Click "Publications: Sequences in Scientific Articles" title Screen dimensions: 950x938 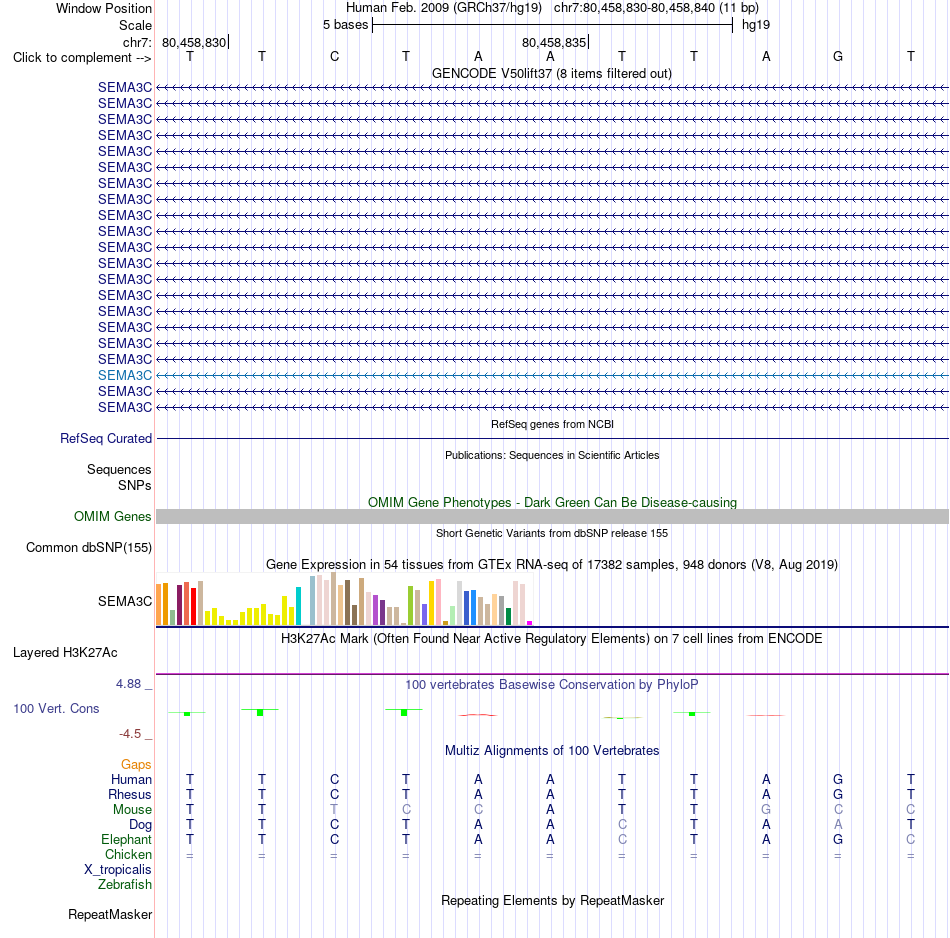[552, 455]
